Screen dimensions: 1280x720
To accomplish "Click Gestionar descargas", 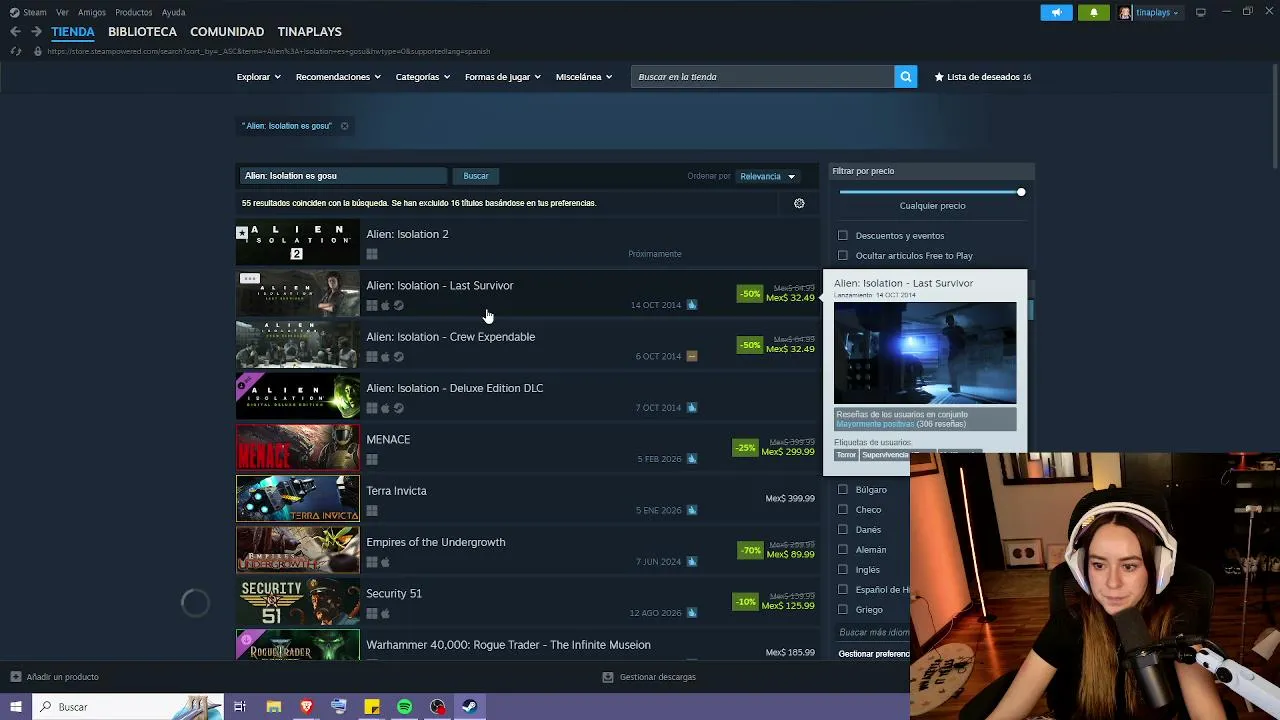I will click(x=657, y=677).
